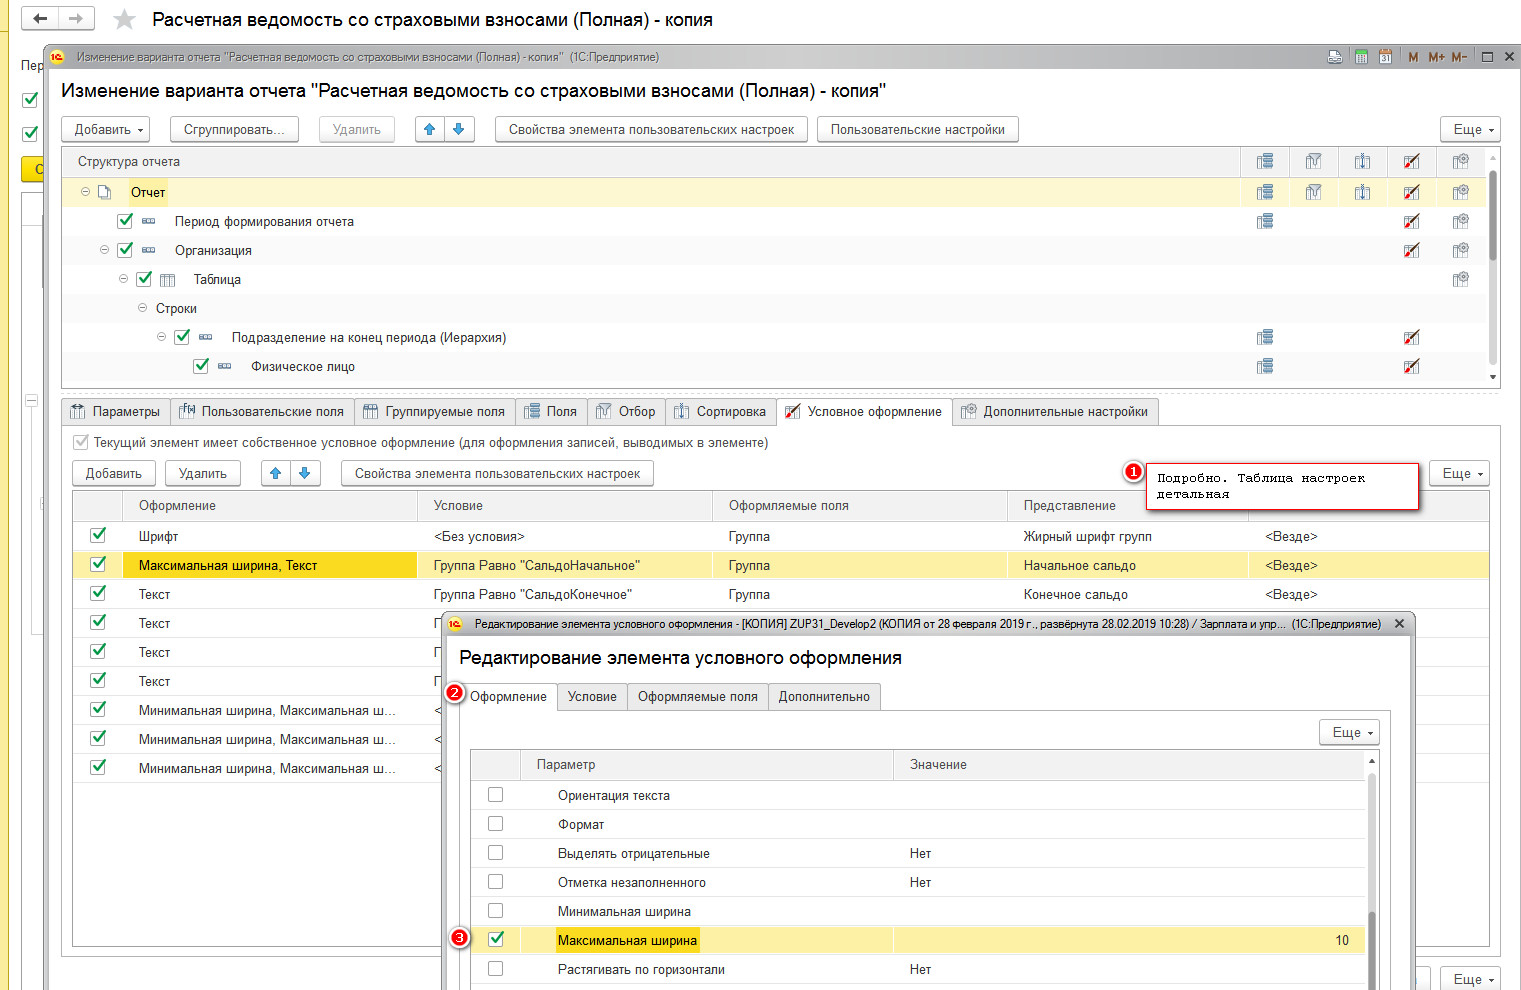
Task: Open the Еще menu in editing dialog
Action: (1349, 732)
